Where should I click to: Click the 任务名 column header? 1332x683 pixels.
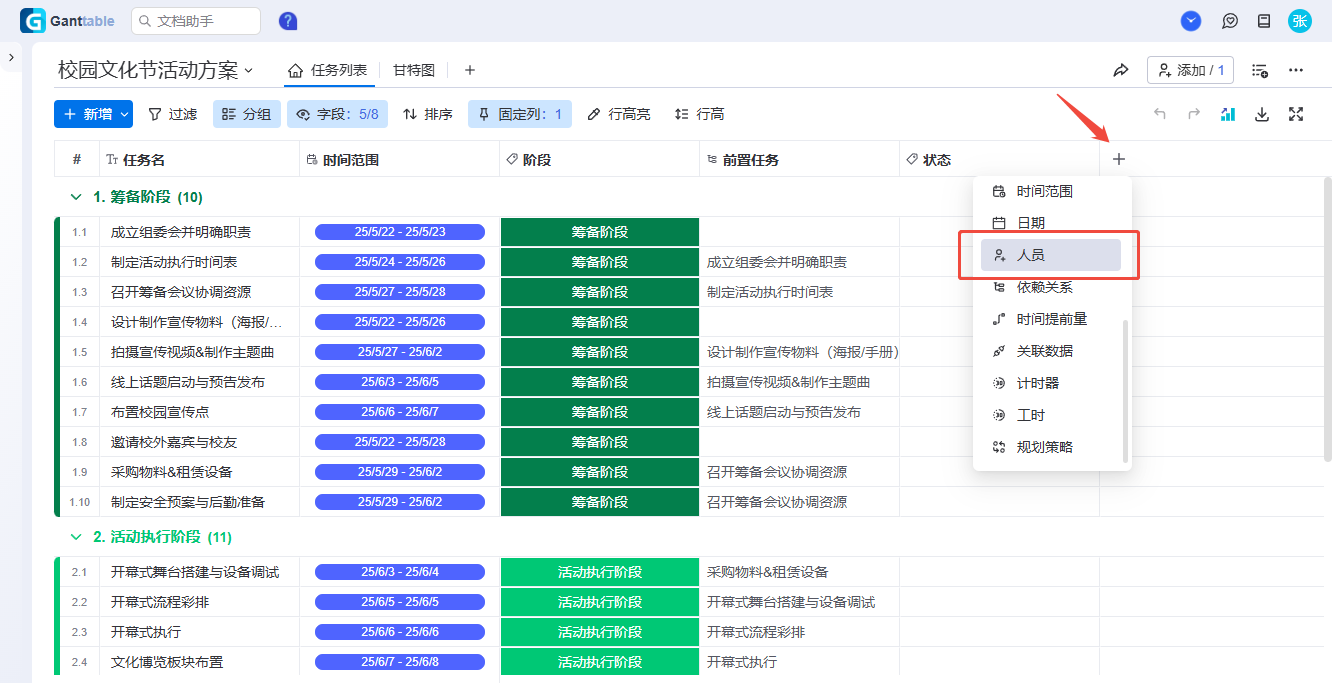tap(199, 160)
